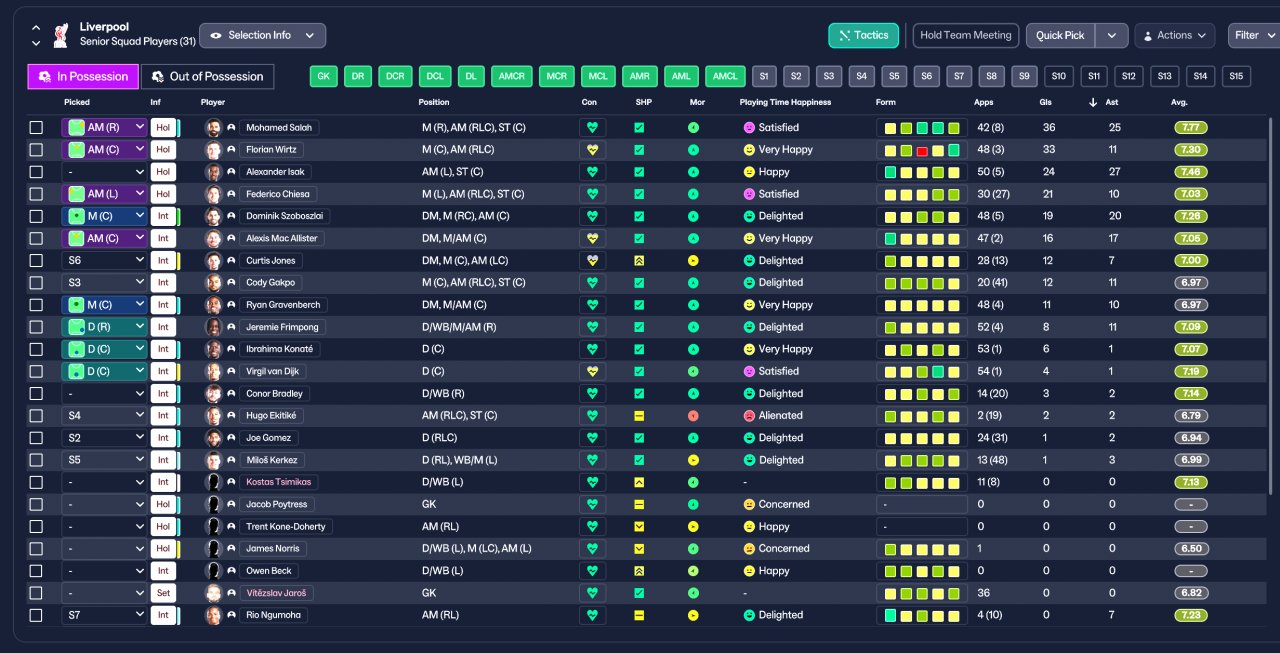This screenshot has width=1280, height=653.
Task: Click Hold Team Meeting button
Action: coord(966,36)
